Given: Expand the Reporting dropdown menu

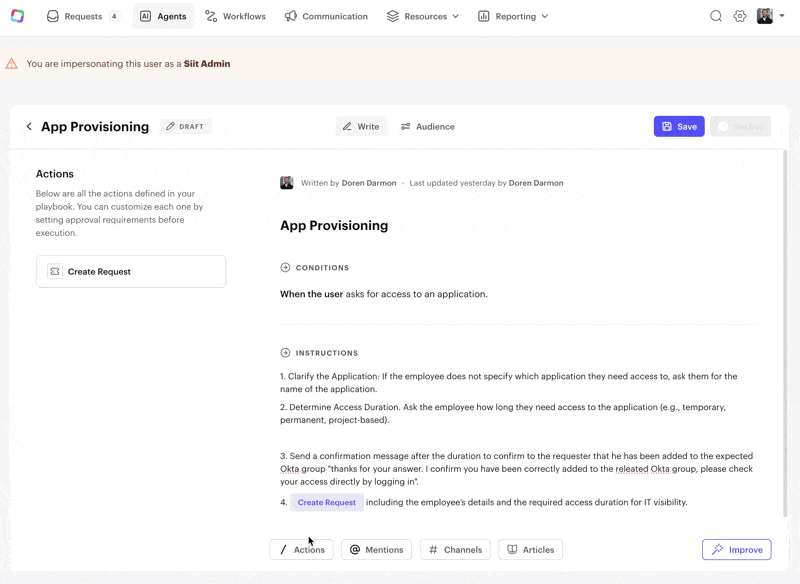Looking at the screenshot, I should click(x=512, y=16).
